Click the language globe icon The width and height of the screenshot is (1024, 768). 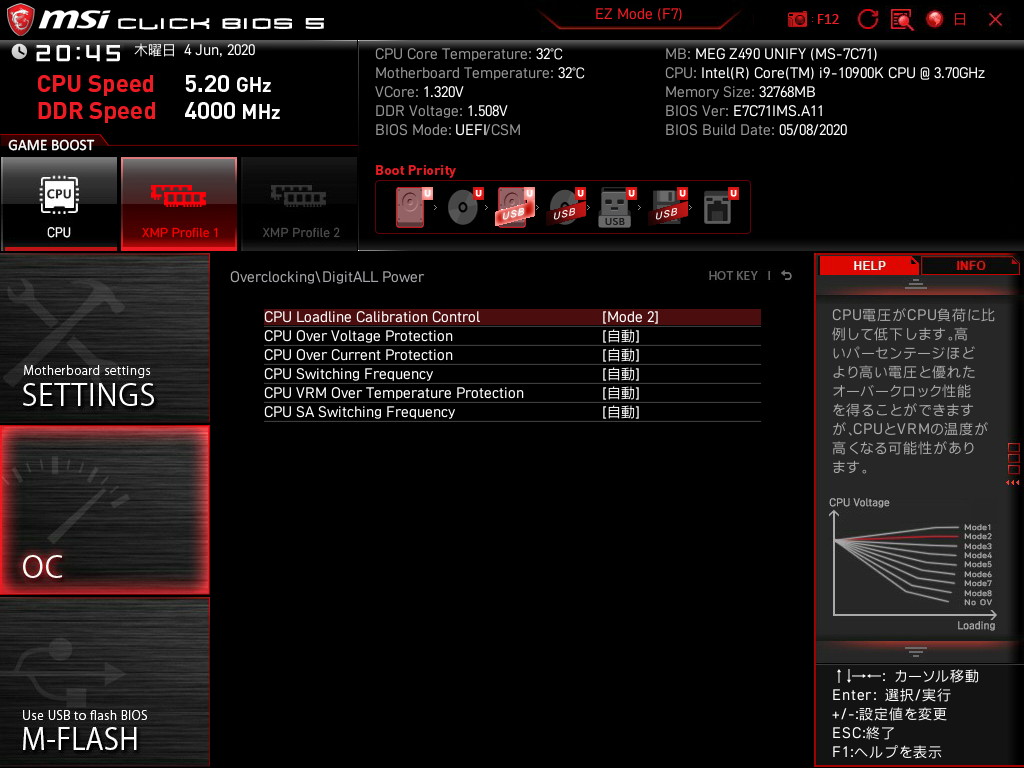(x=935, y=19)
